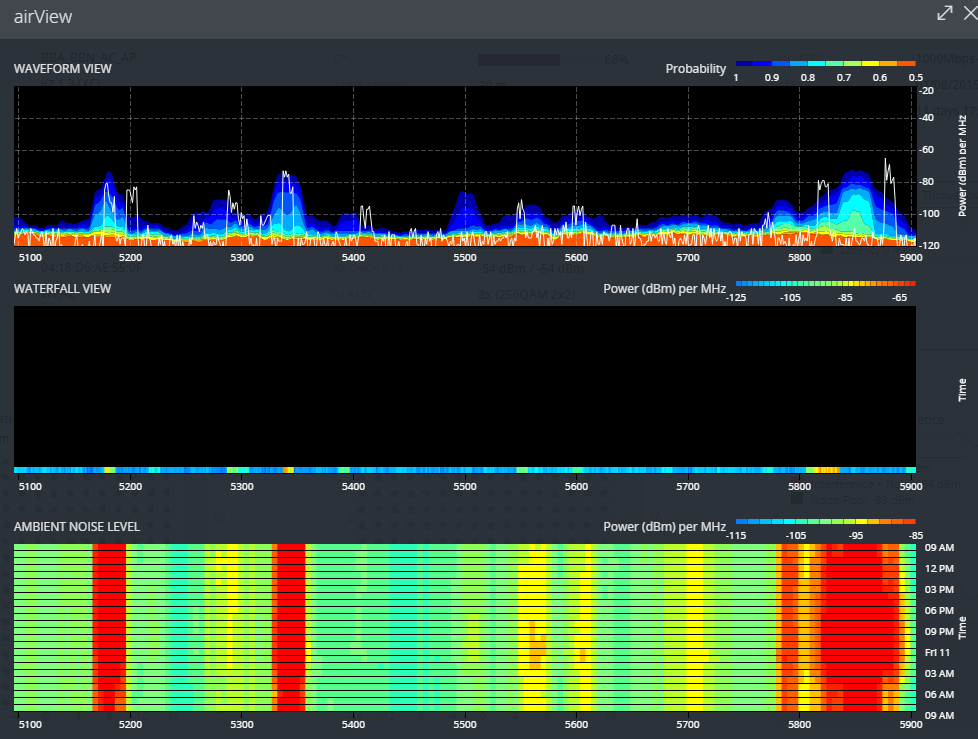The image size is (978, 739).
Task: Click the expand airView fullscreen icon
Action: (x=944, y=13)
